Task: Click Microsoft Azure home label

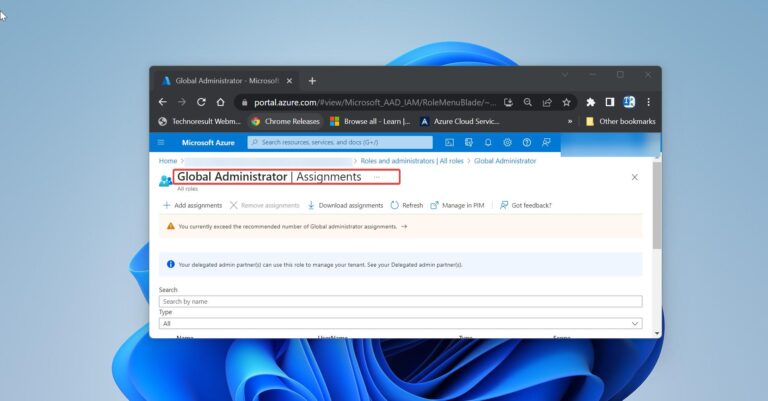Action: (208, 142)
